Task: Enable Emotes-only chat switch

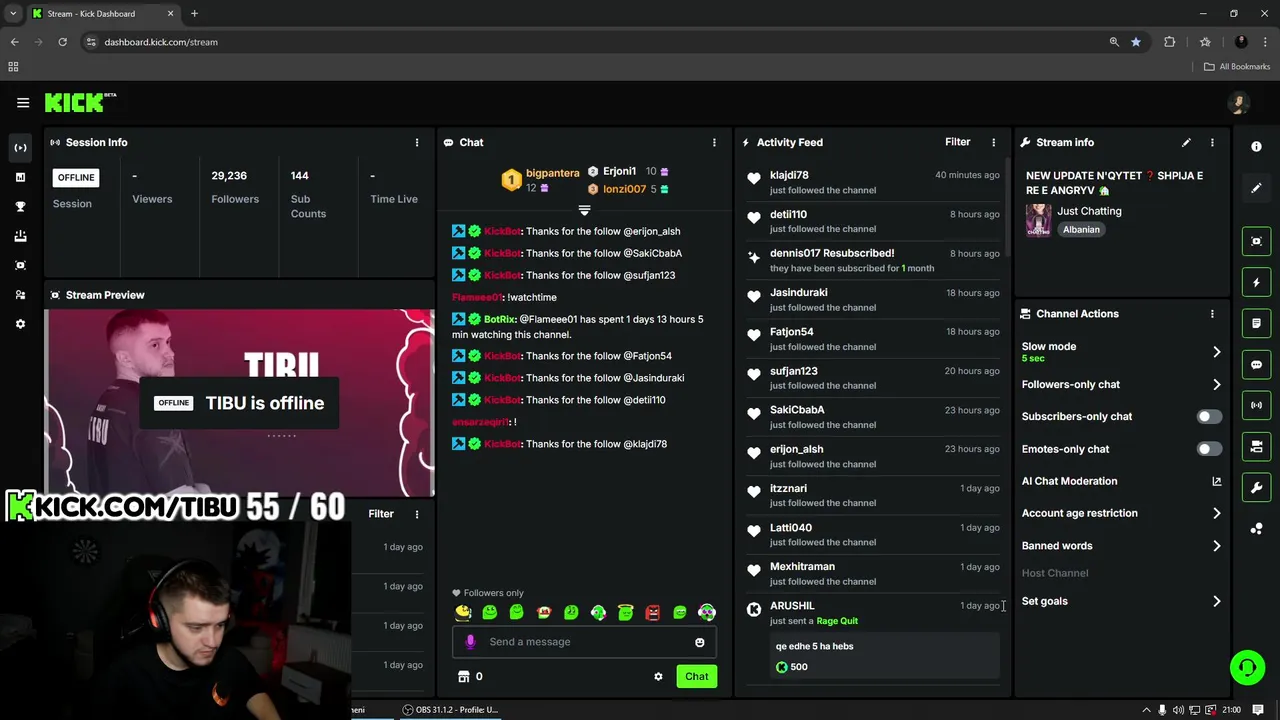Action: coord(1209,449)
